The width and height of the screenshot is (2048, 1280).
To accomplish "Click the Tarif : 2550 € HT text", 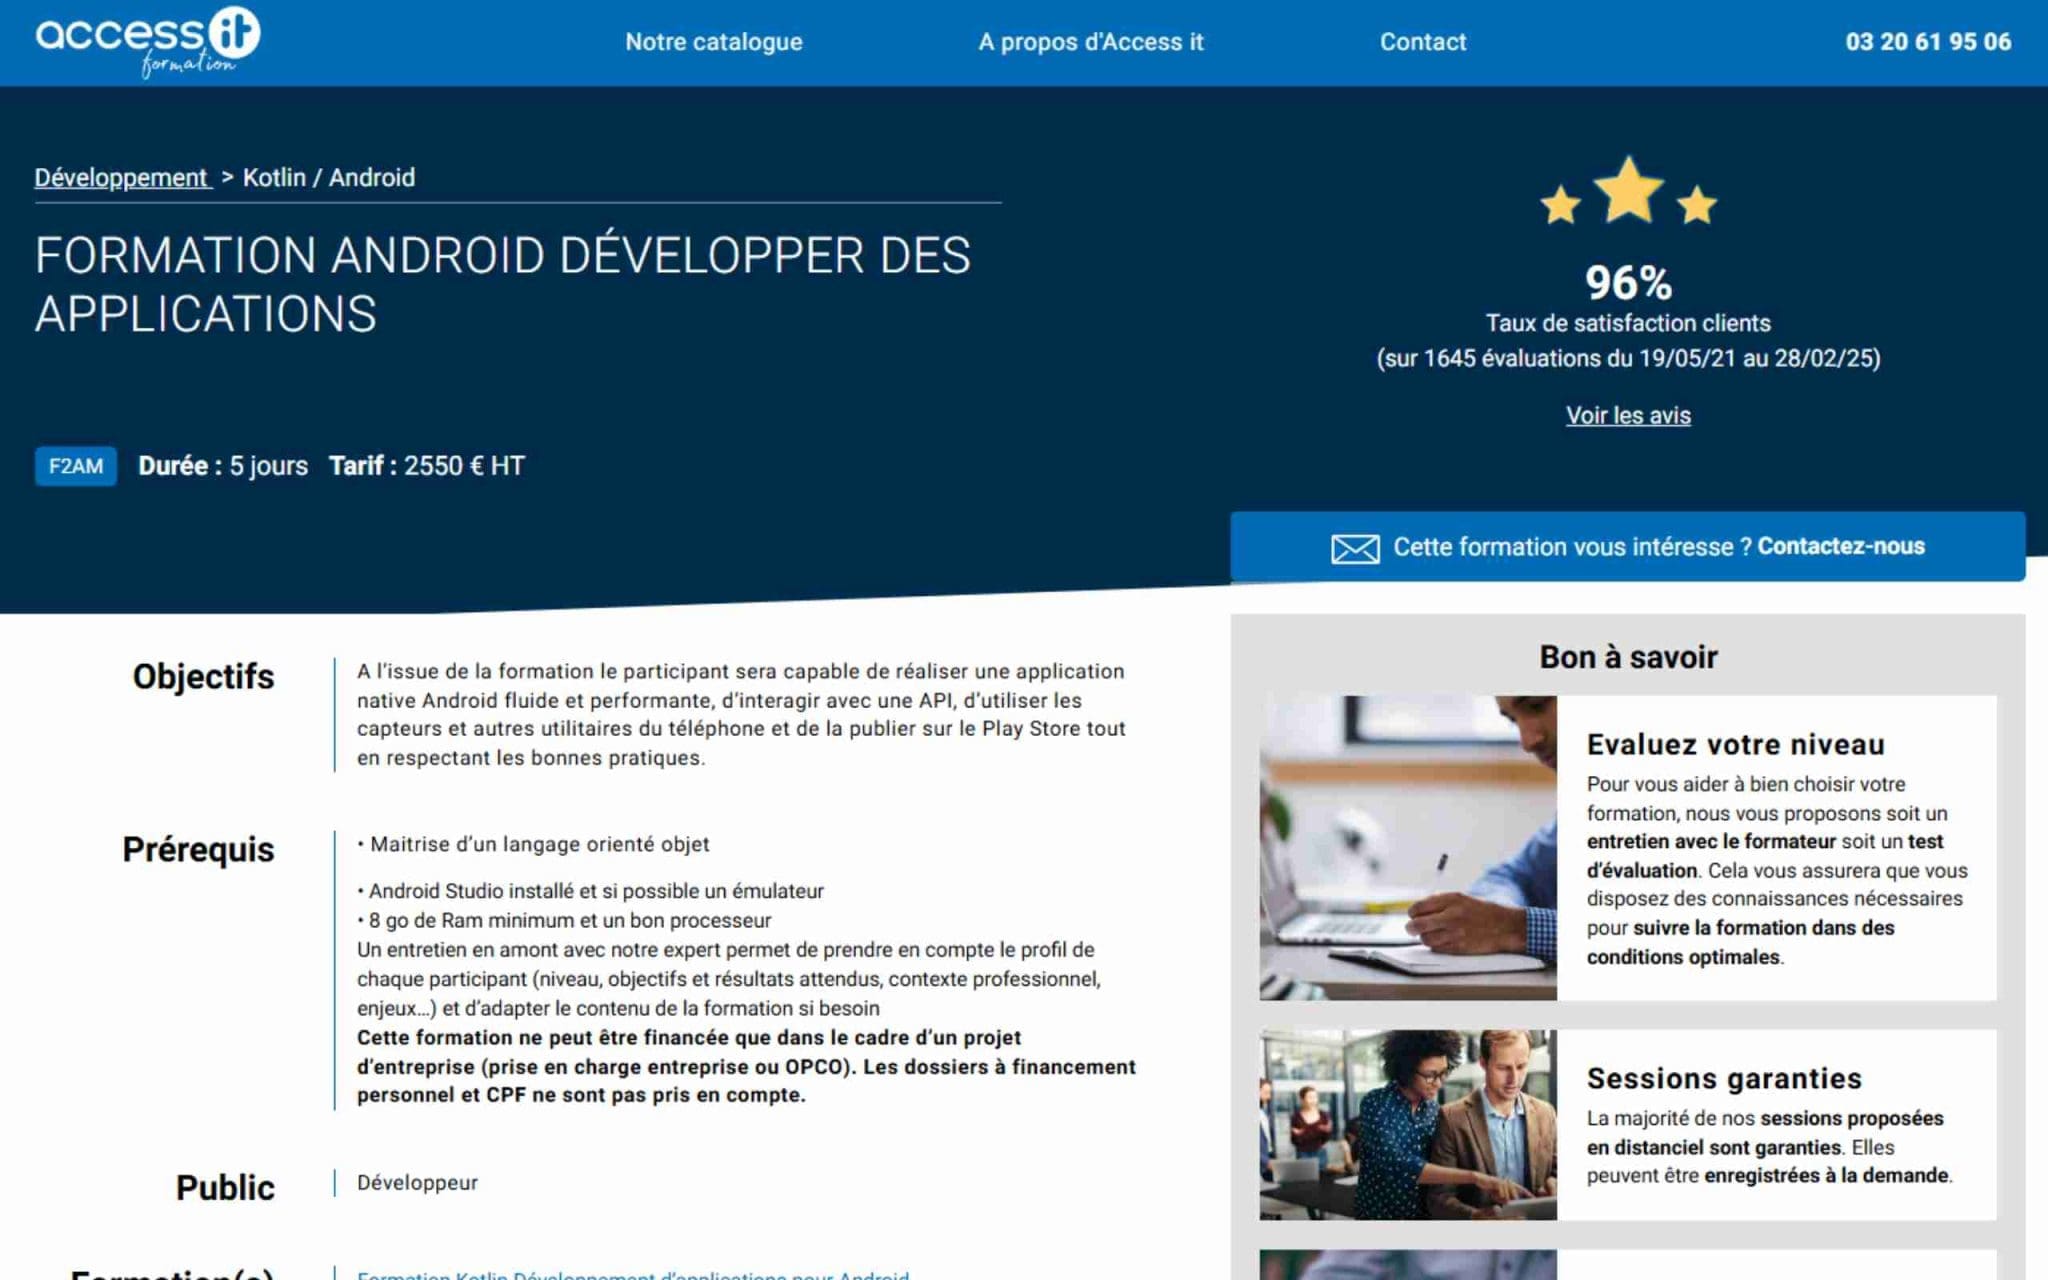I will pos(427,466).
